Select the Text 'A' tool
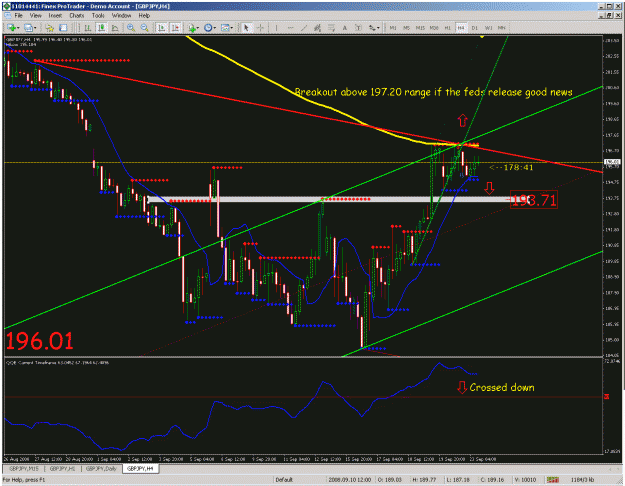 tap(345, 28)
